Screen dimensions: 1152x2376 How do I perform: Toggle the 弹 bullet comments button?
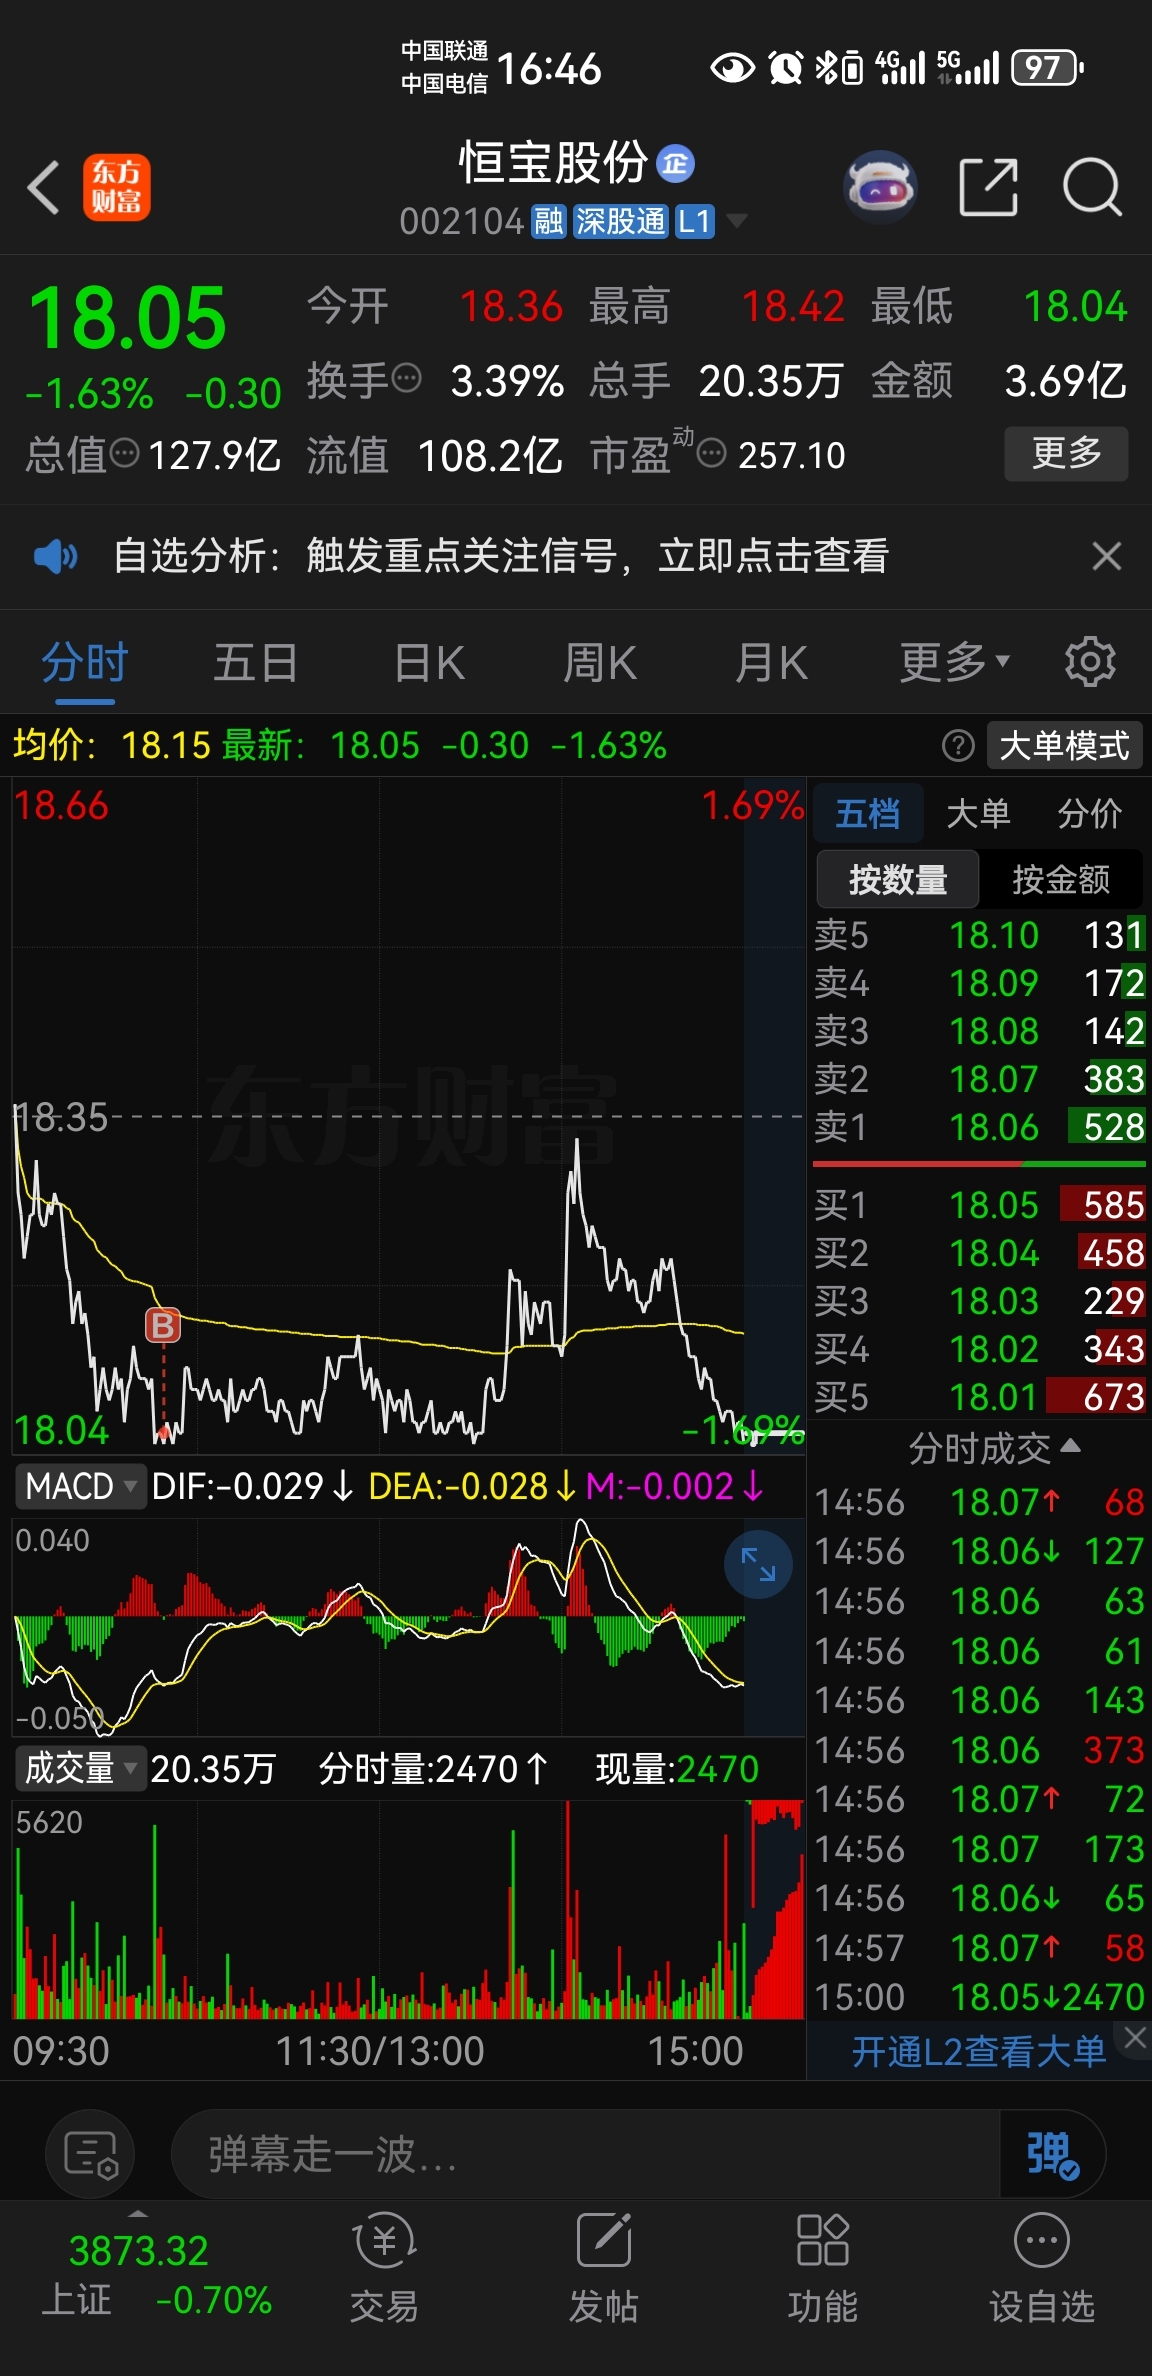pos(1052,2153)
